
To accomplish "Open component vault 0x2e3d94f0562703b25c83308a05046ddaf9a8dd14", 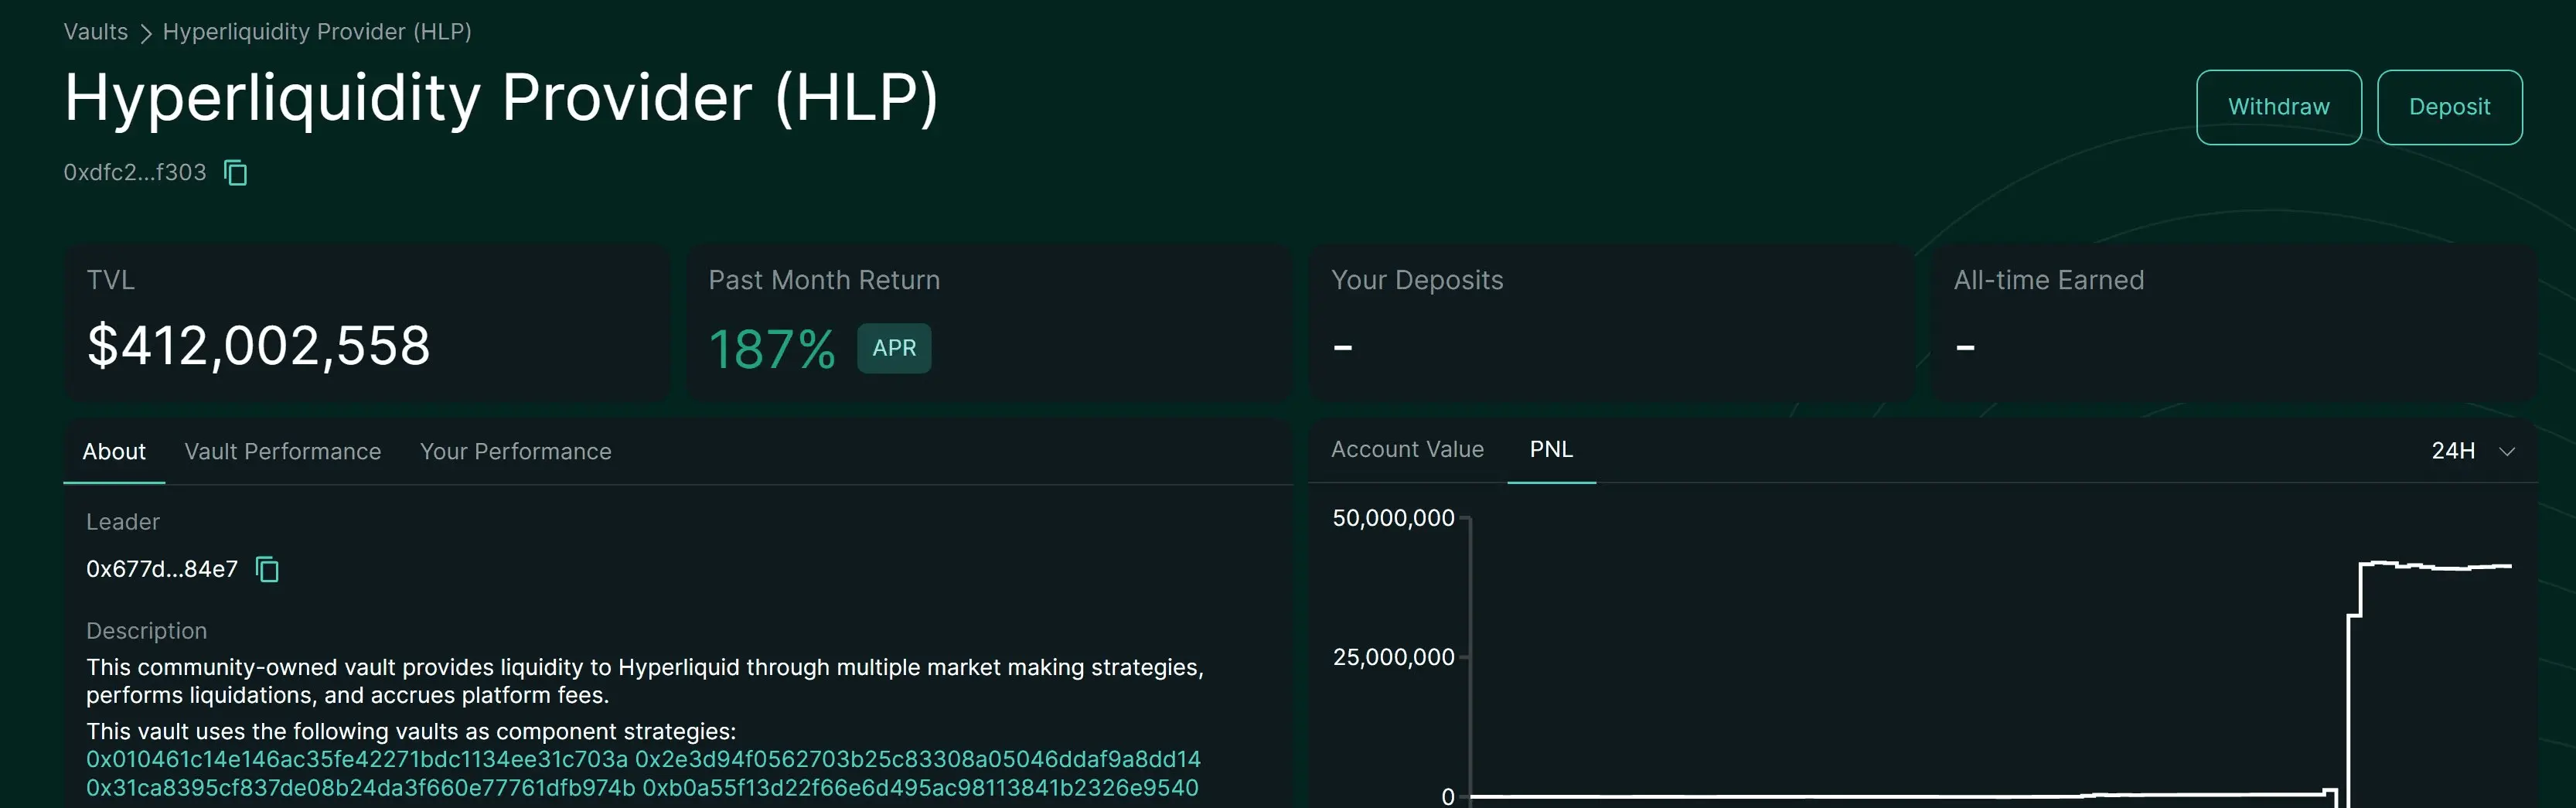I will coord(918,760).
